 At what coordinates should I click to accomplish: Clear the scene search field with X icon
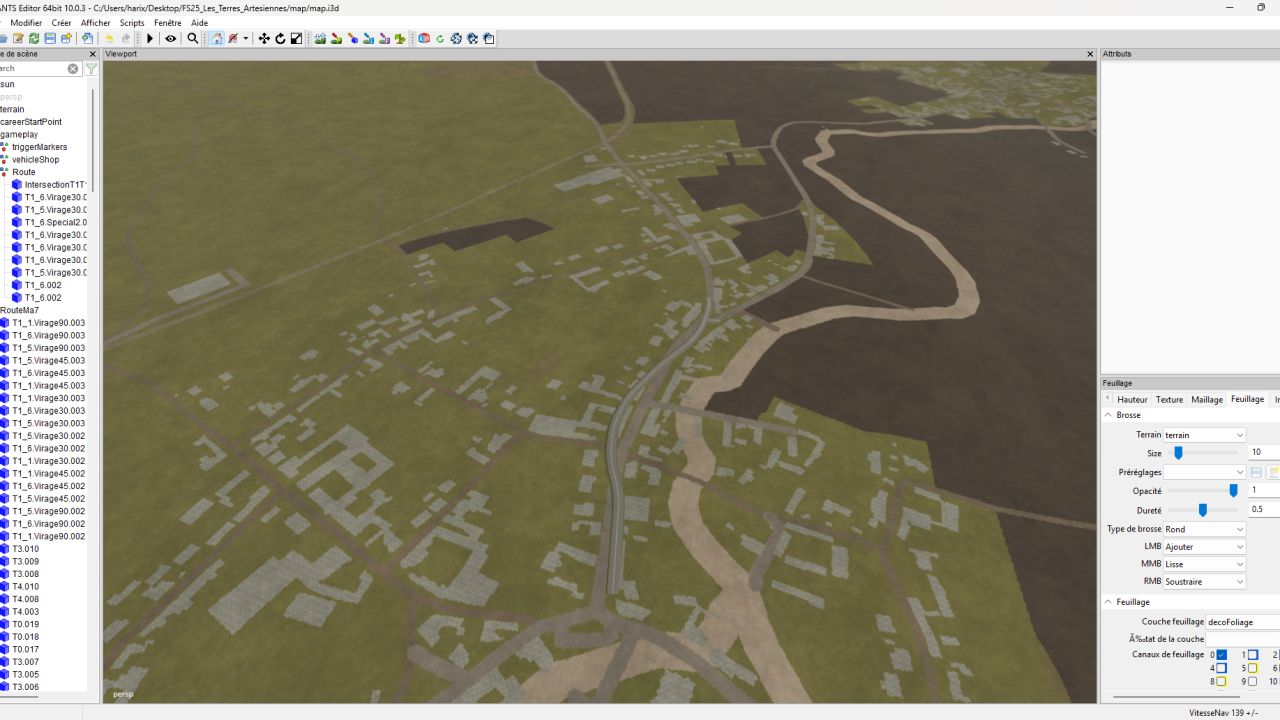point(73,69)
